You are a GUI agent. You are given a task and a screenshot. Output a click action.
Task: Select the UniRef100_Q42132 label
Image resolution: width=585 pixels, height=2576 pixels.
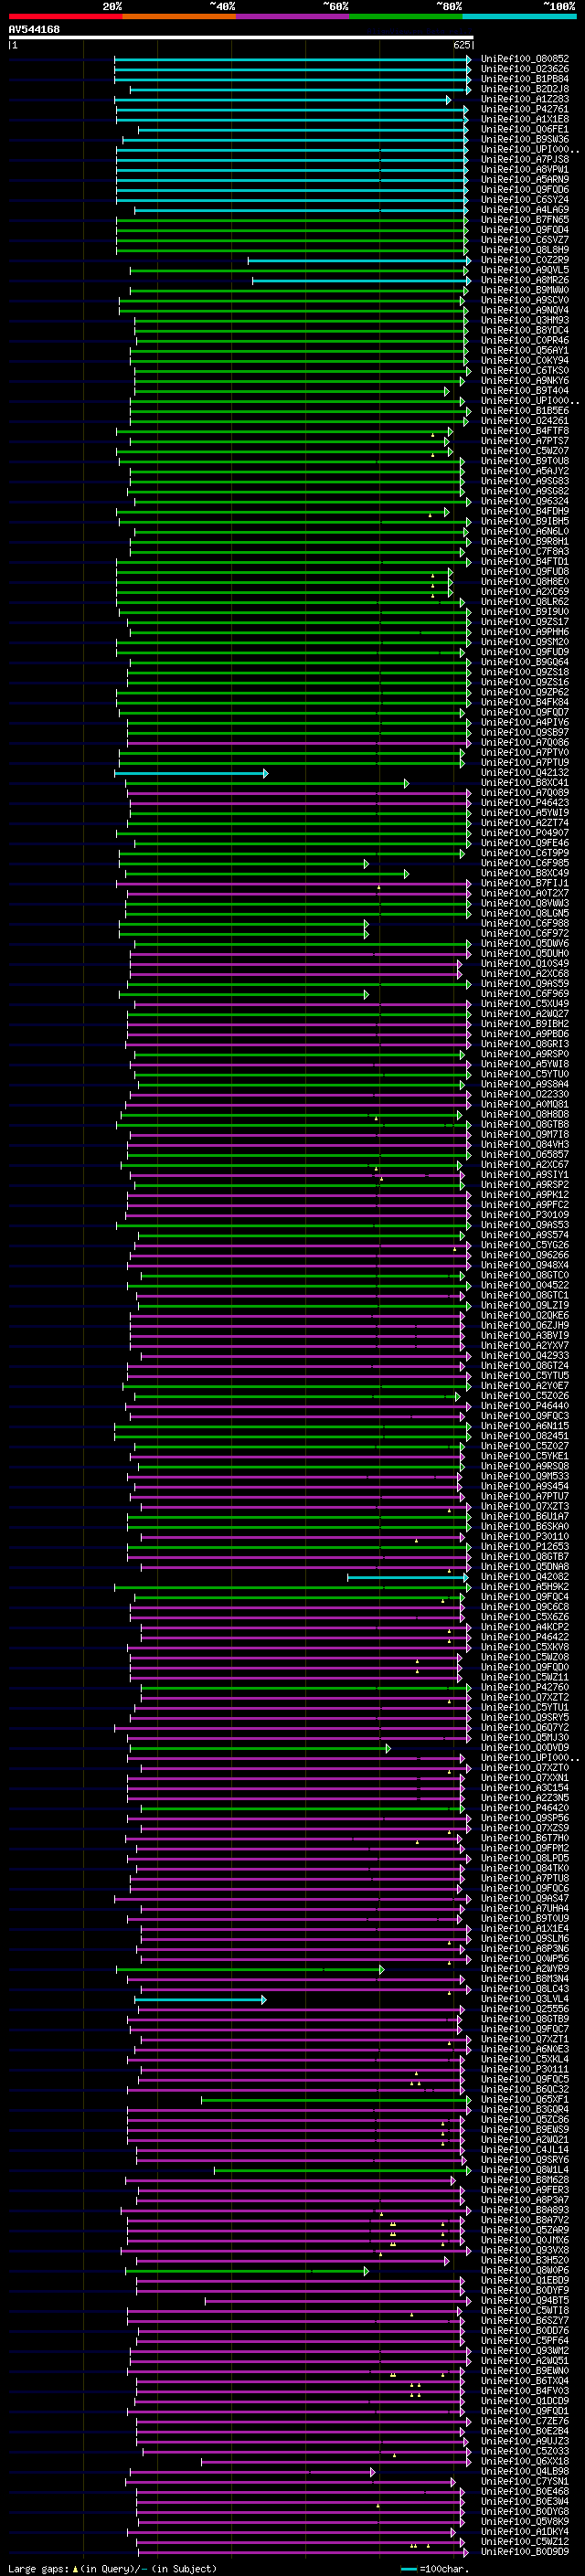(x=525, y=773)
